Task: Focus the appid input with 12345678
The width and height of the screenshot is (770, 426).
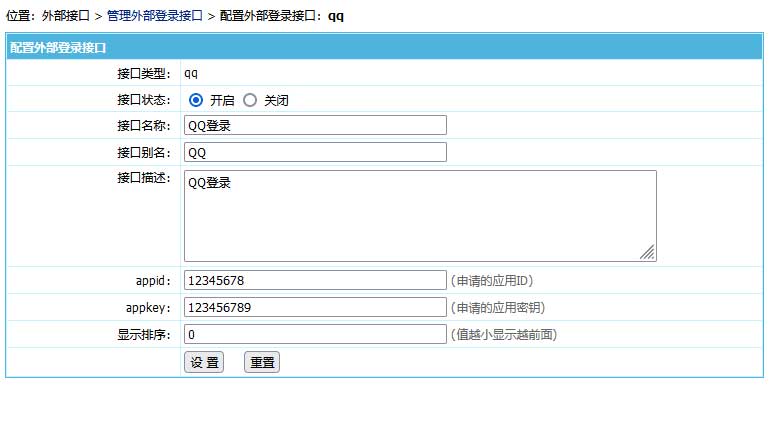Action: point(315,280)
